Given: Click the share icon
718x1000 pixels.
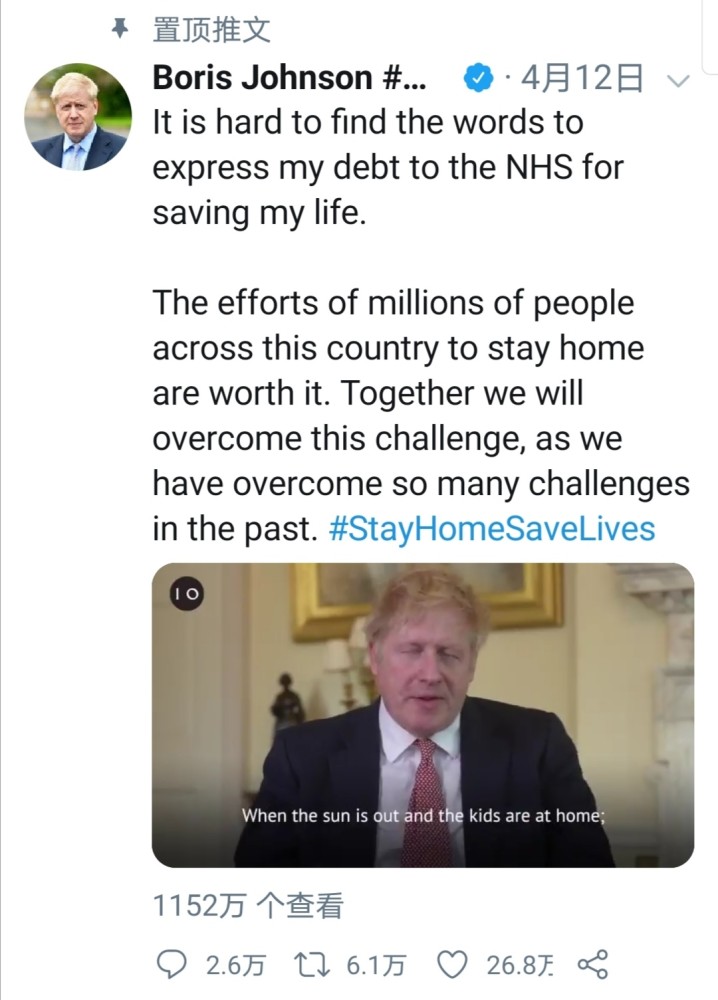Looking at the screenshot, I should 593,964.
